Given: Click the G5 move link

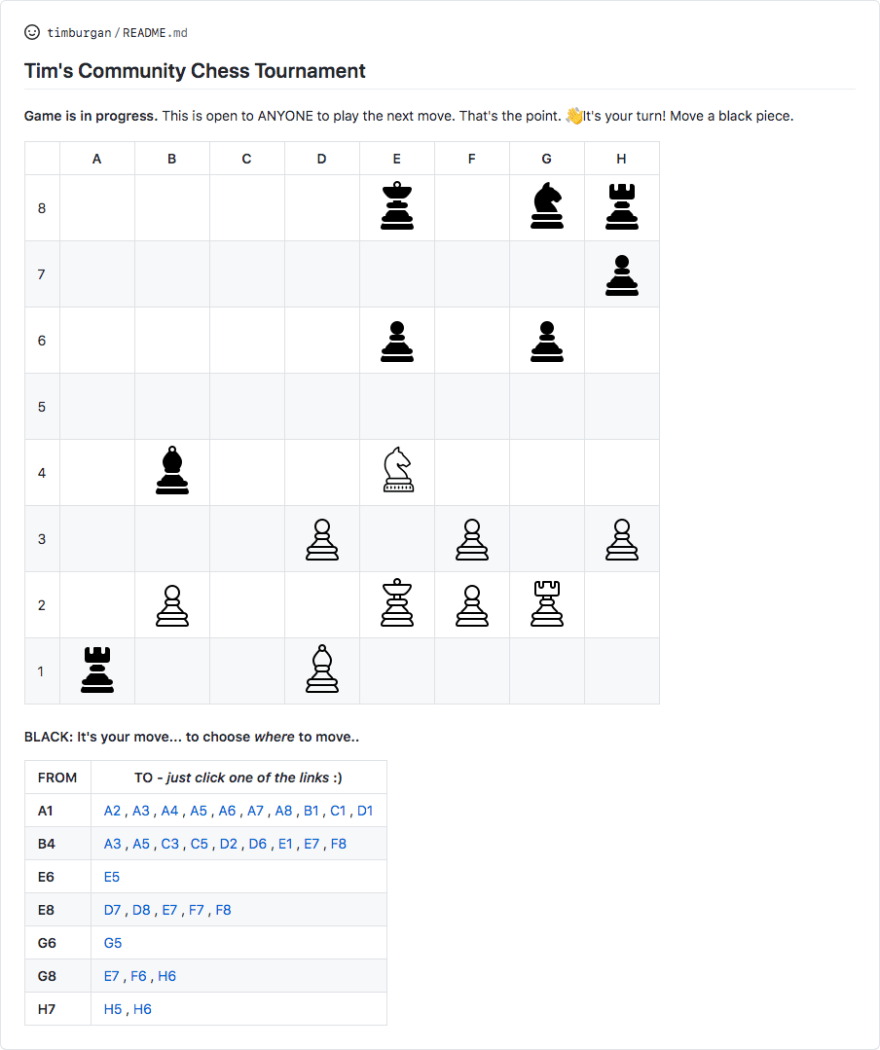Looking at the screenshot, I should tap(113, 943).
